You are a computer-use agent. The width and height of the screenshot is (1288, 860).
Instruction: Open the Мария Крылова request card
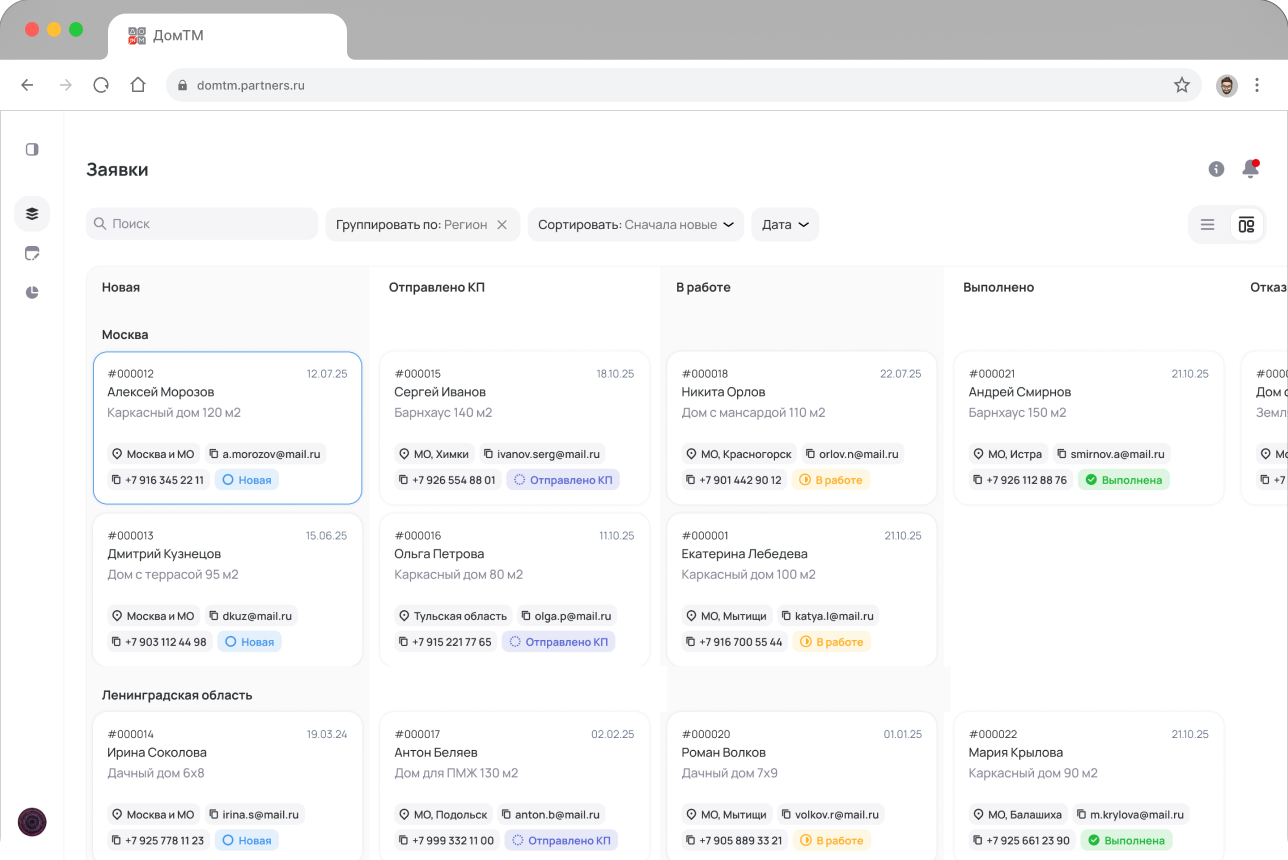point(1089,785)
